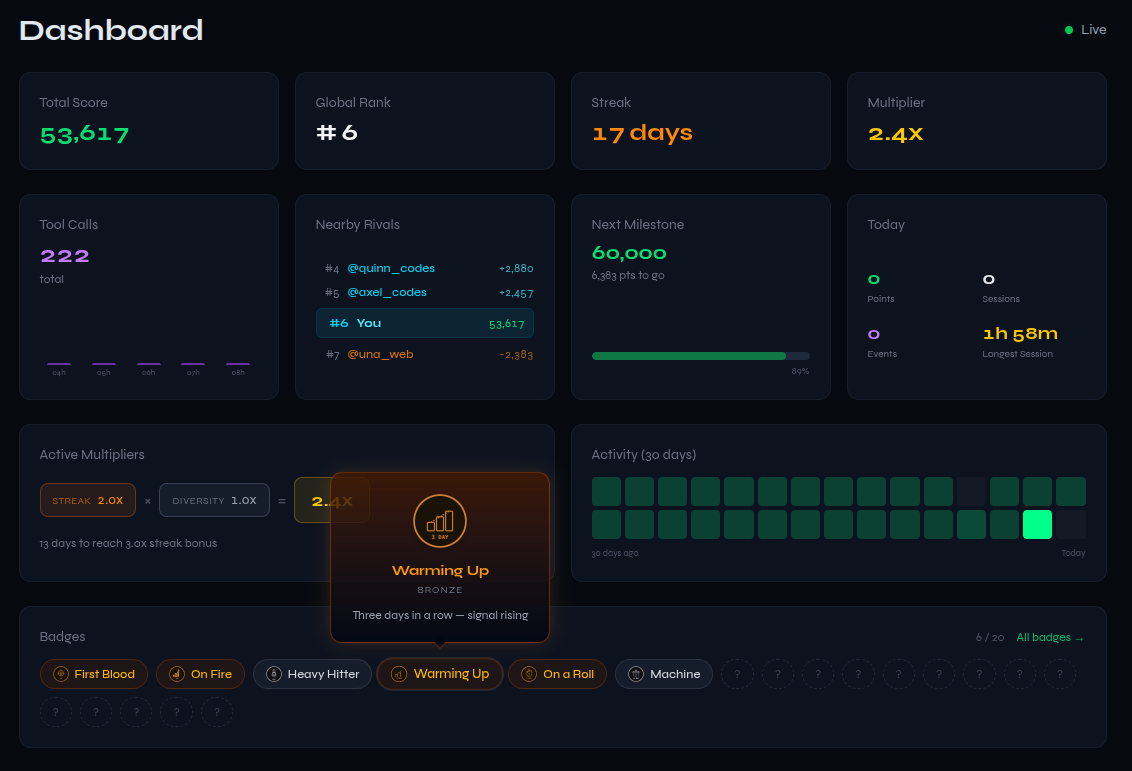The image size is (1132, 771).
Task: Click the first question-mark locked badge
Action: click(737, 674)
